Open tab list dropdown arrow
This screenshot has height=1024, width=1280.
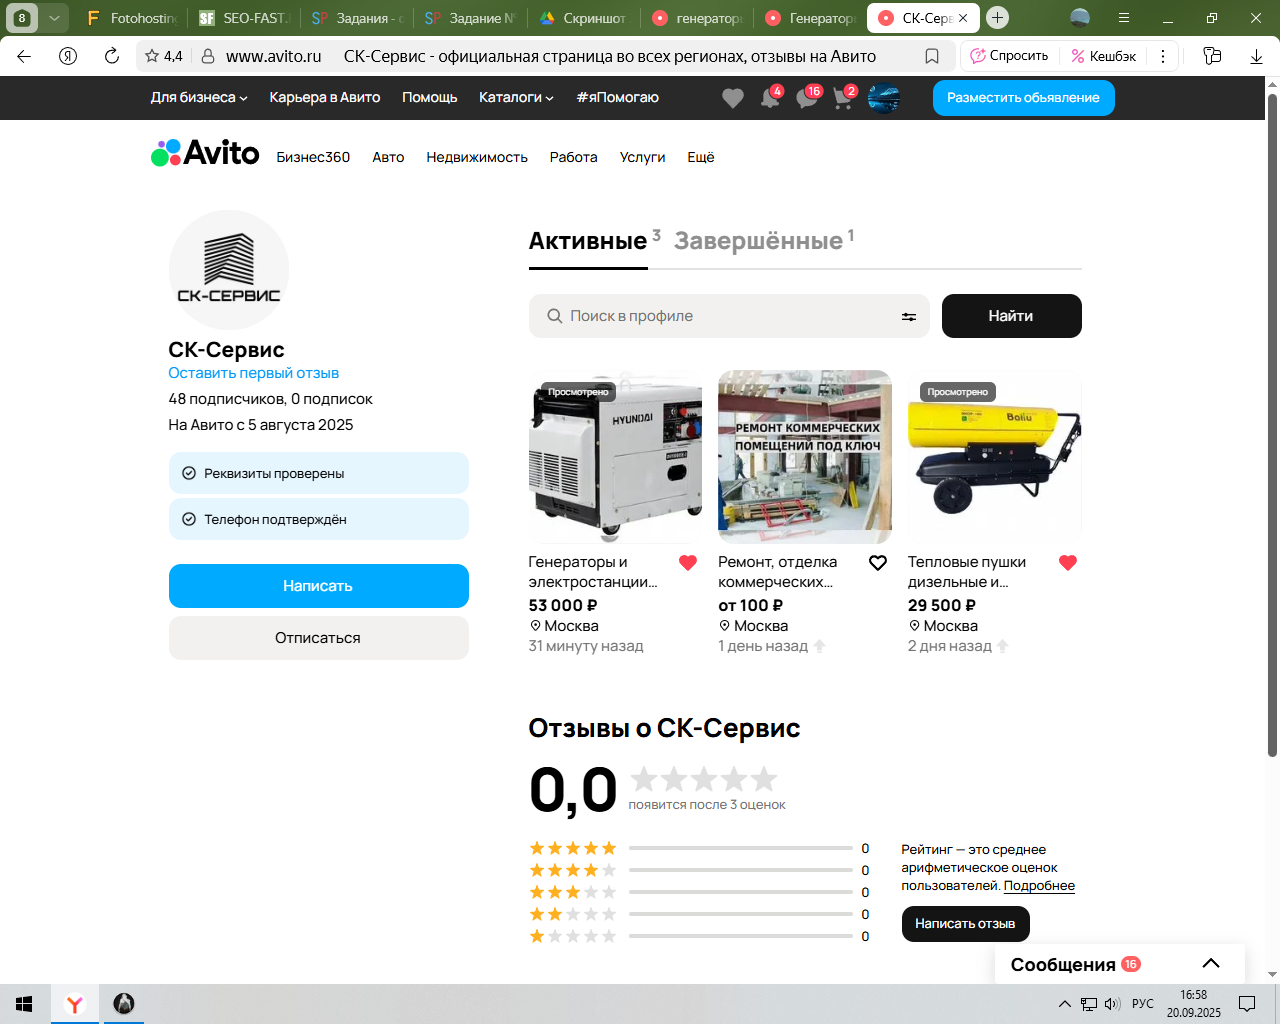pyautogui.click(x=54, y=18)
